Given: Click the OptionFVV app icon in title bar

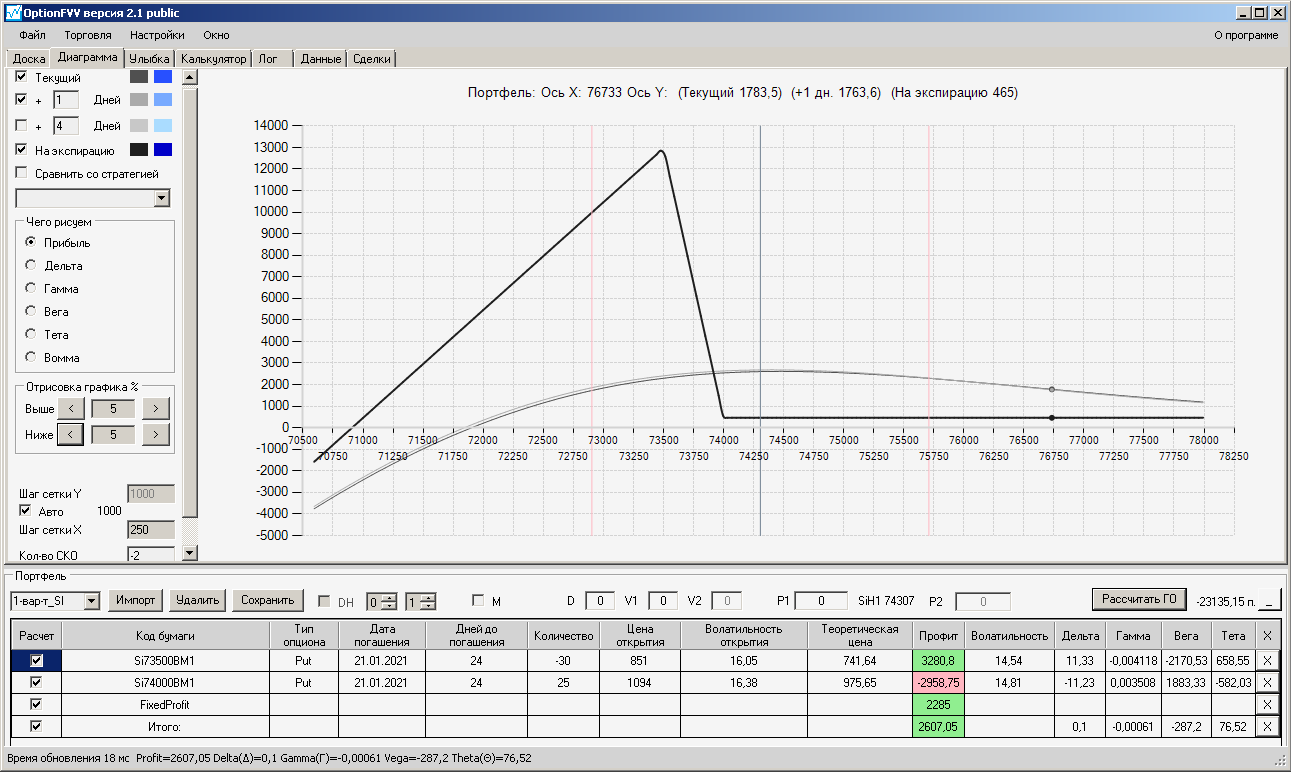Looking at the screenshot, I should [x=13, y=13].
